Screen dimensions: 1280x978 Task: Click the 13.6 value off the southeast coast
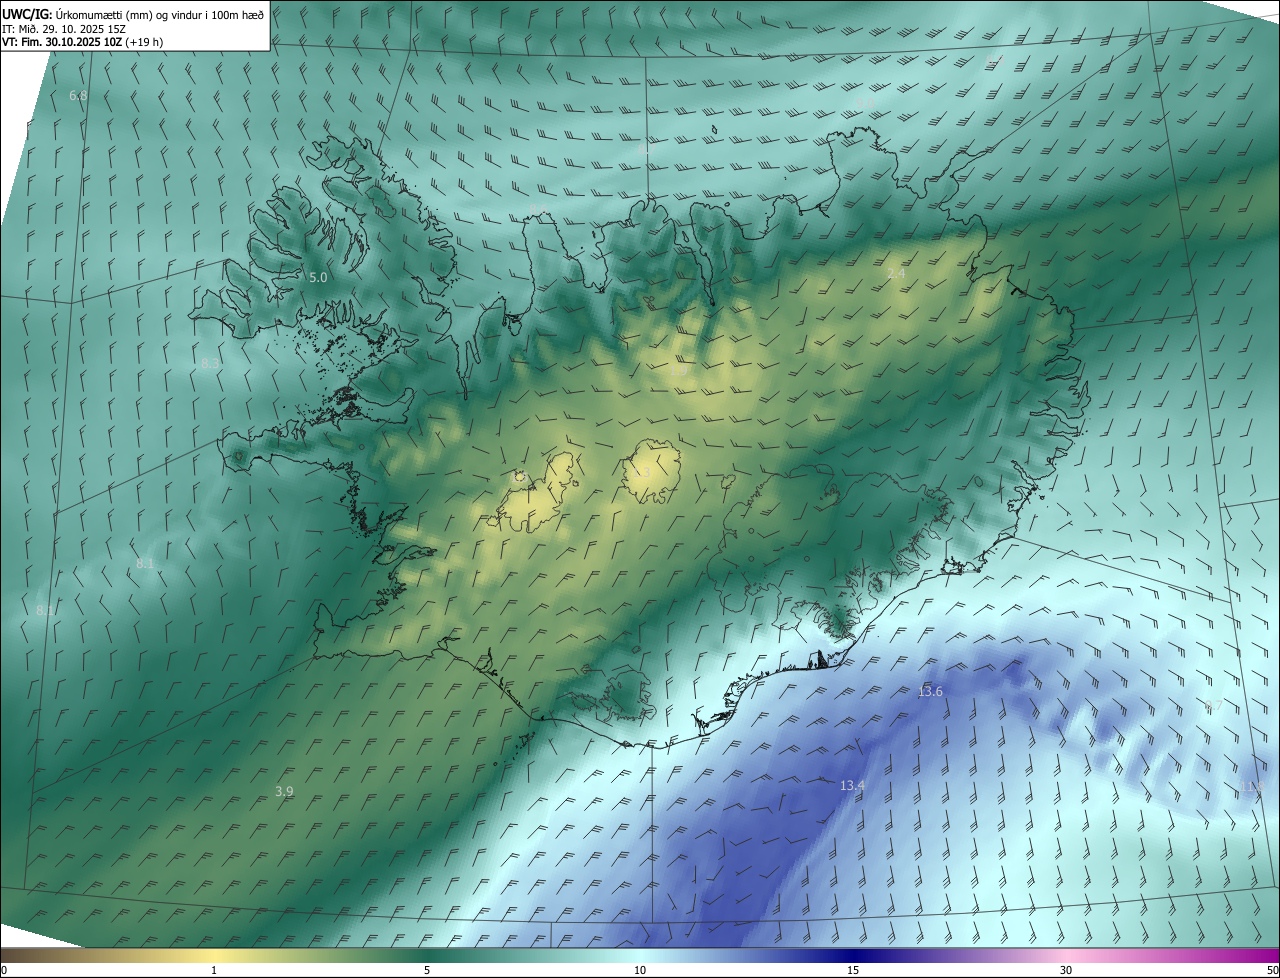[x=930, y=692]
